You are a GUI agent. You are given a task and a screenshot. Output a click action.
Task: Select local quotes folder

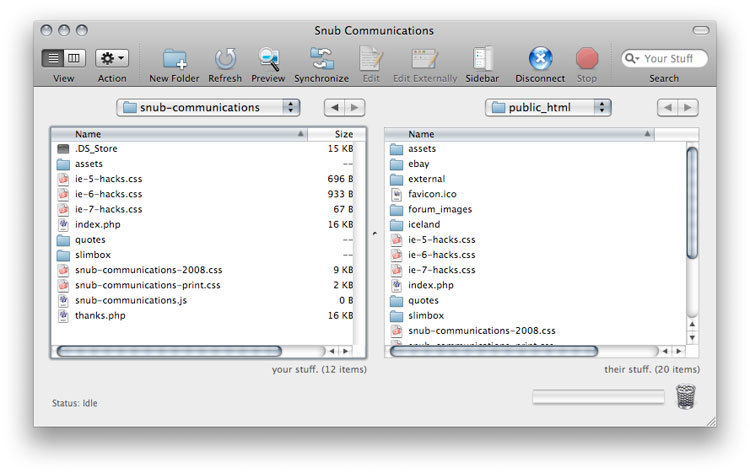(x=90, y=240)
